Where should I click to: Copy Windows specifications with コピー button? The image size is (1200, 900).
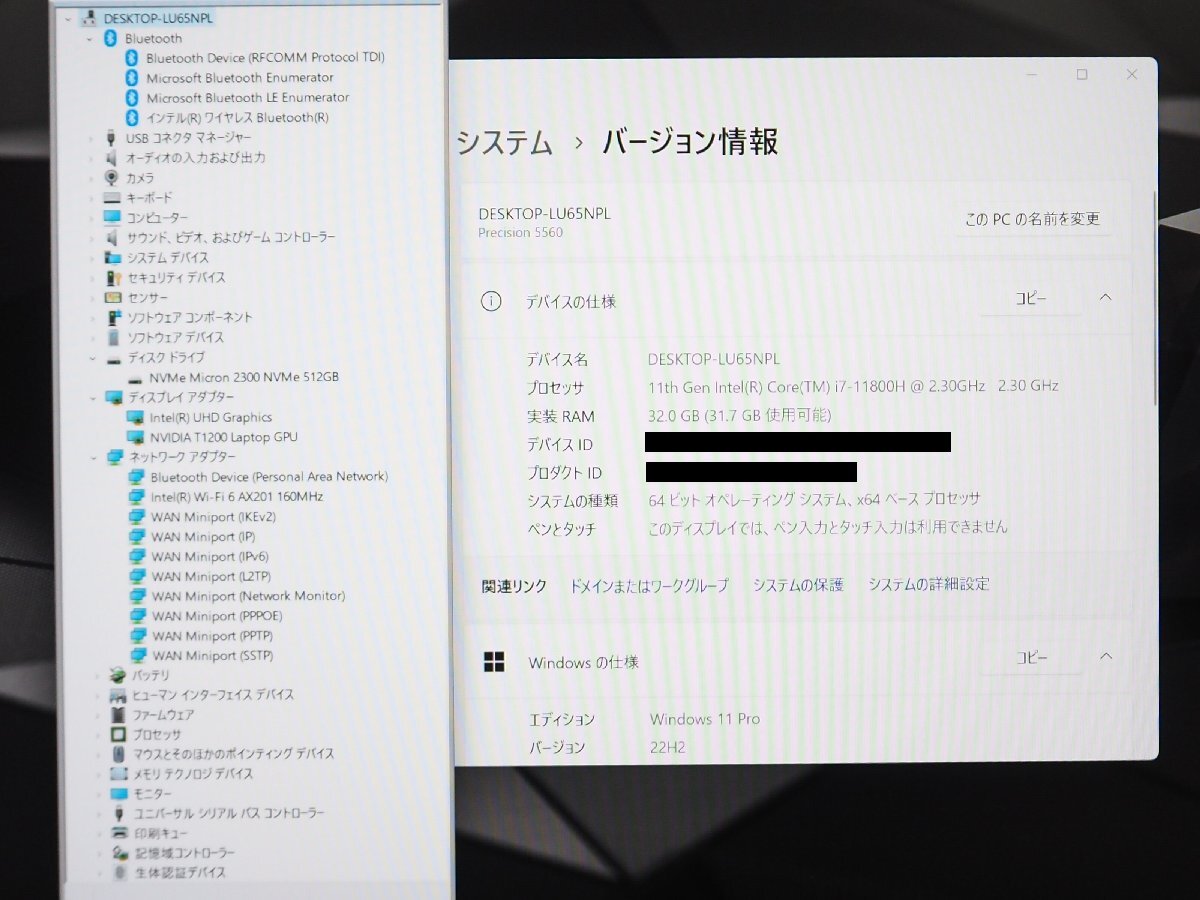click(1031, 658)
